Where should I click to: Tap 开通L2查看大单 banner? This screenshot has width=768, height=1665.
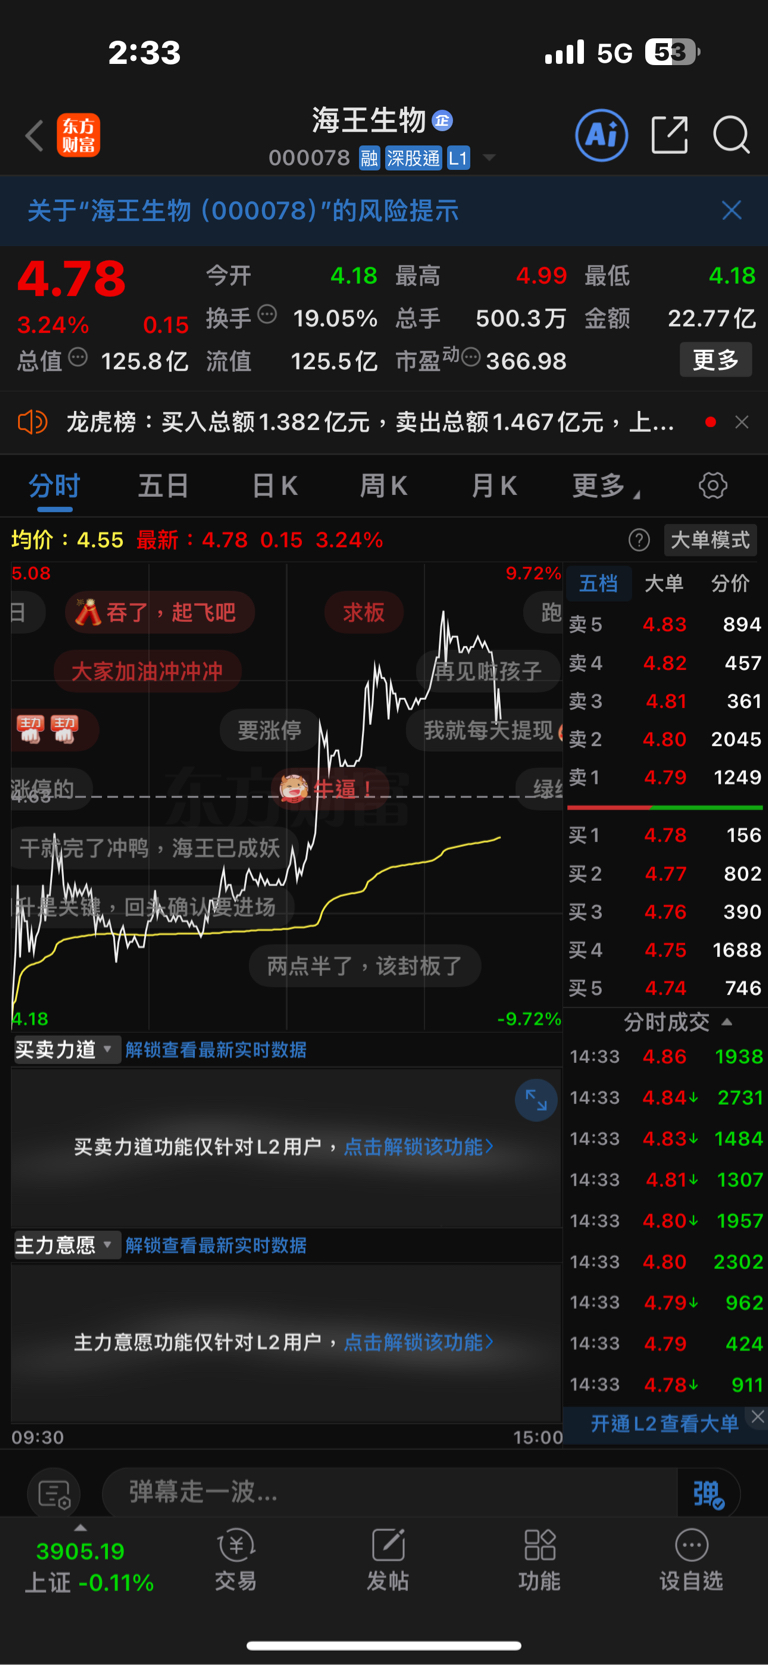[x=664, y=1424]
